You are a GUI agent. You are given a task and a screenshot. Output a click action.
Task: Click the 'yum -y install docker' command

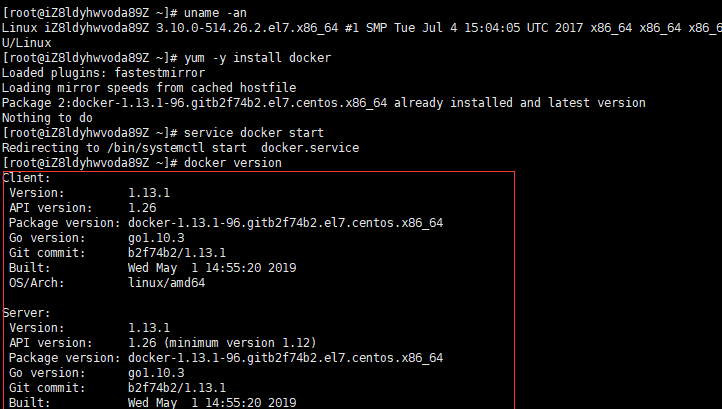pos(257,58)
